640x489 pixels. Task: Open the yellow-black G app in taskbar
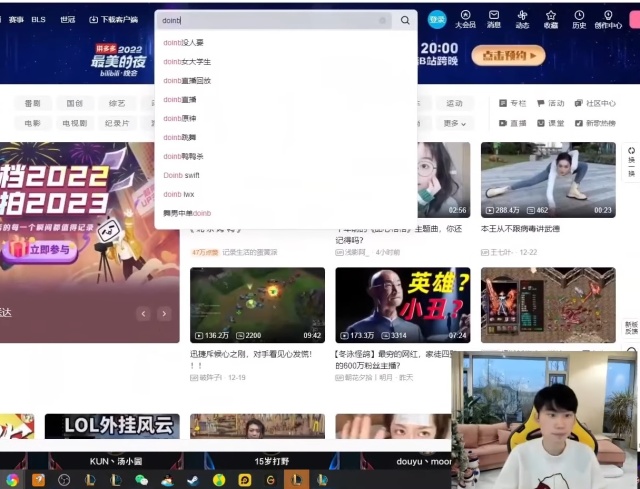click(x=270, y=480)
